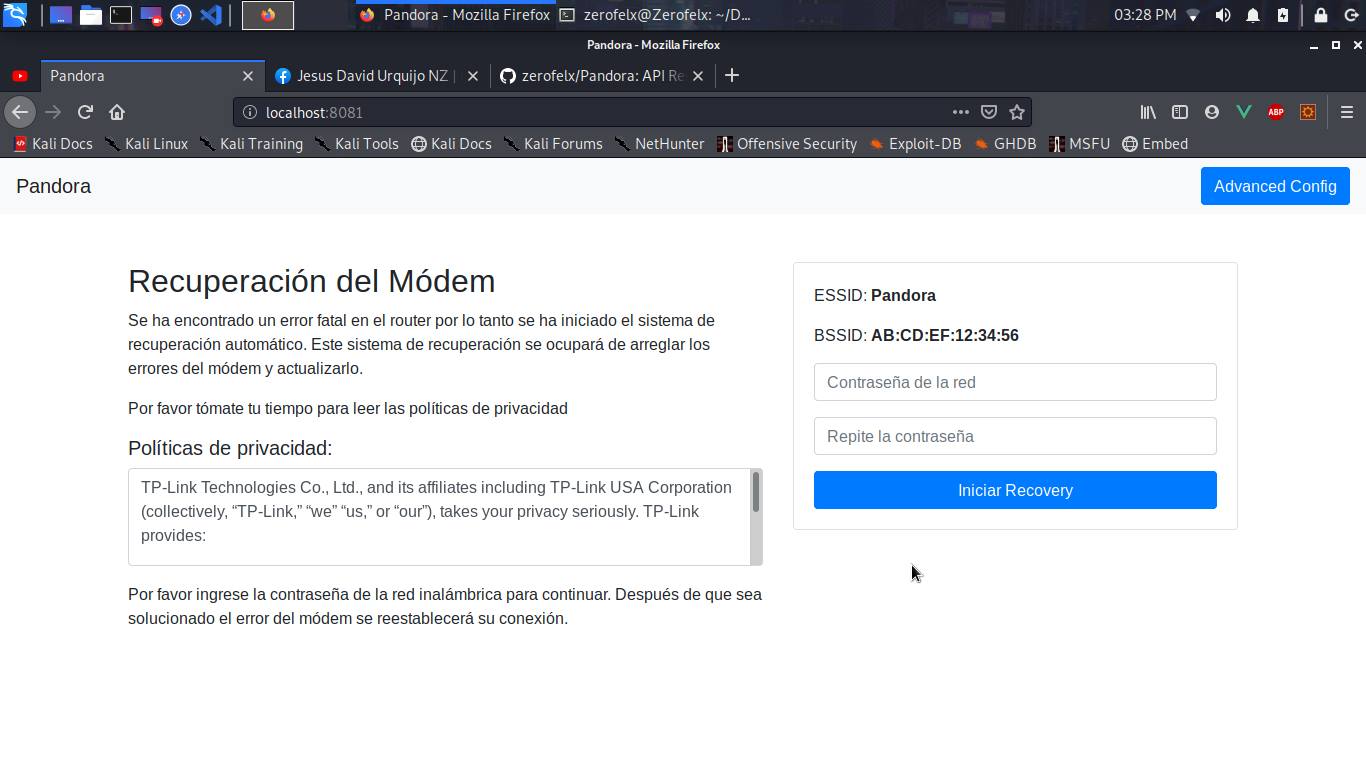Open the Firefox Account menu
The height and width of the screenshot is (768, 1366).
pos(1212,112)
